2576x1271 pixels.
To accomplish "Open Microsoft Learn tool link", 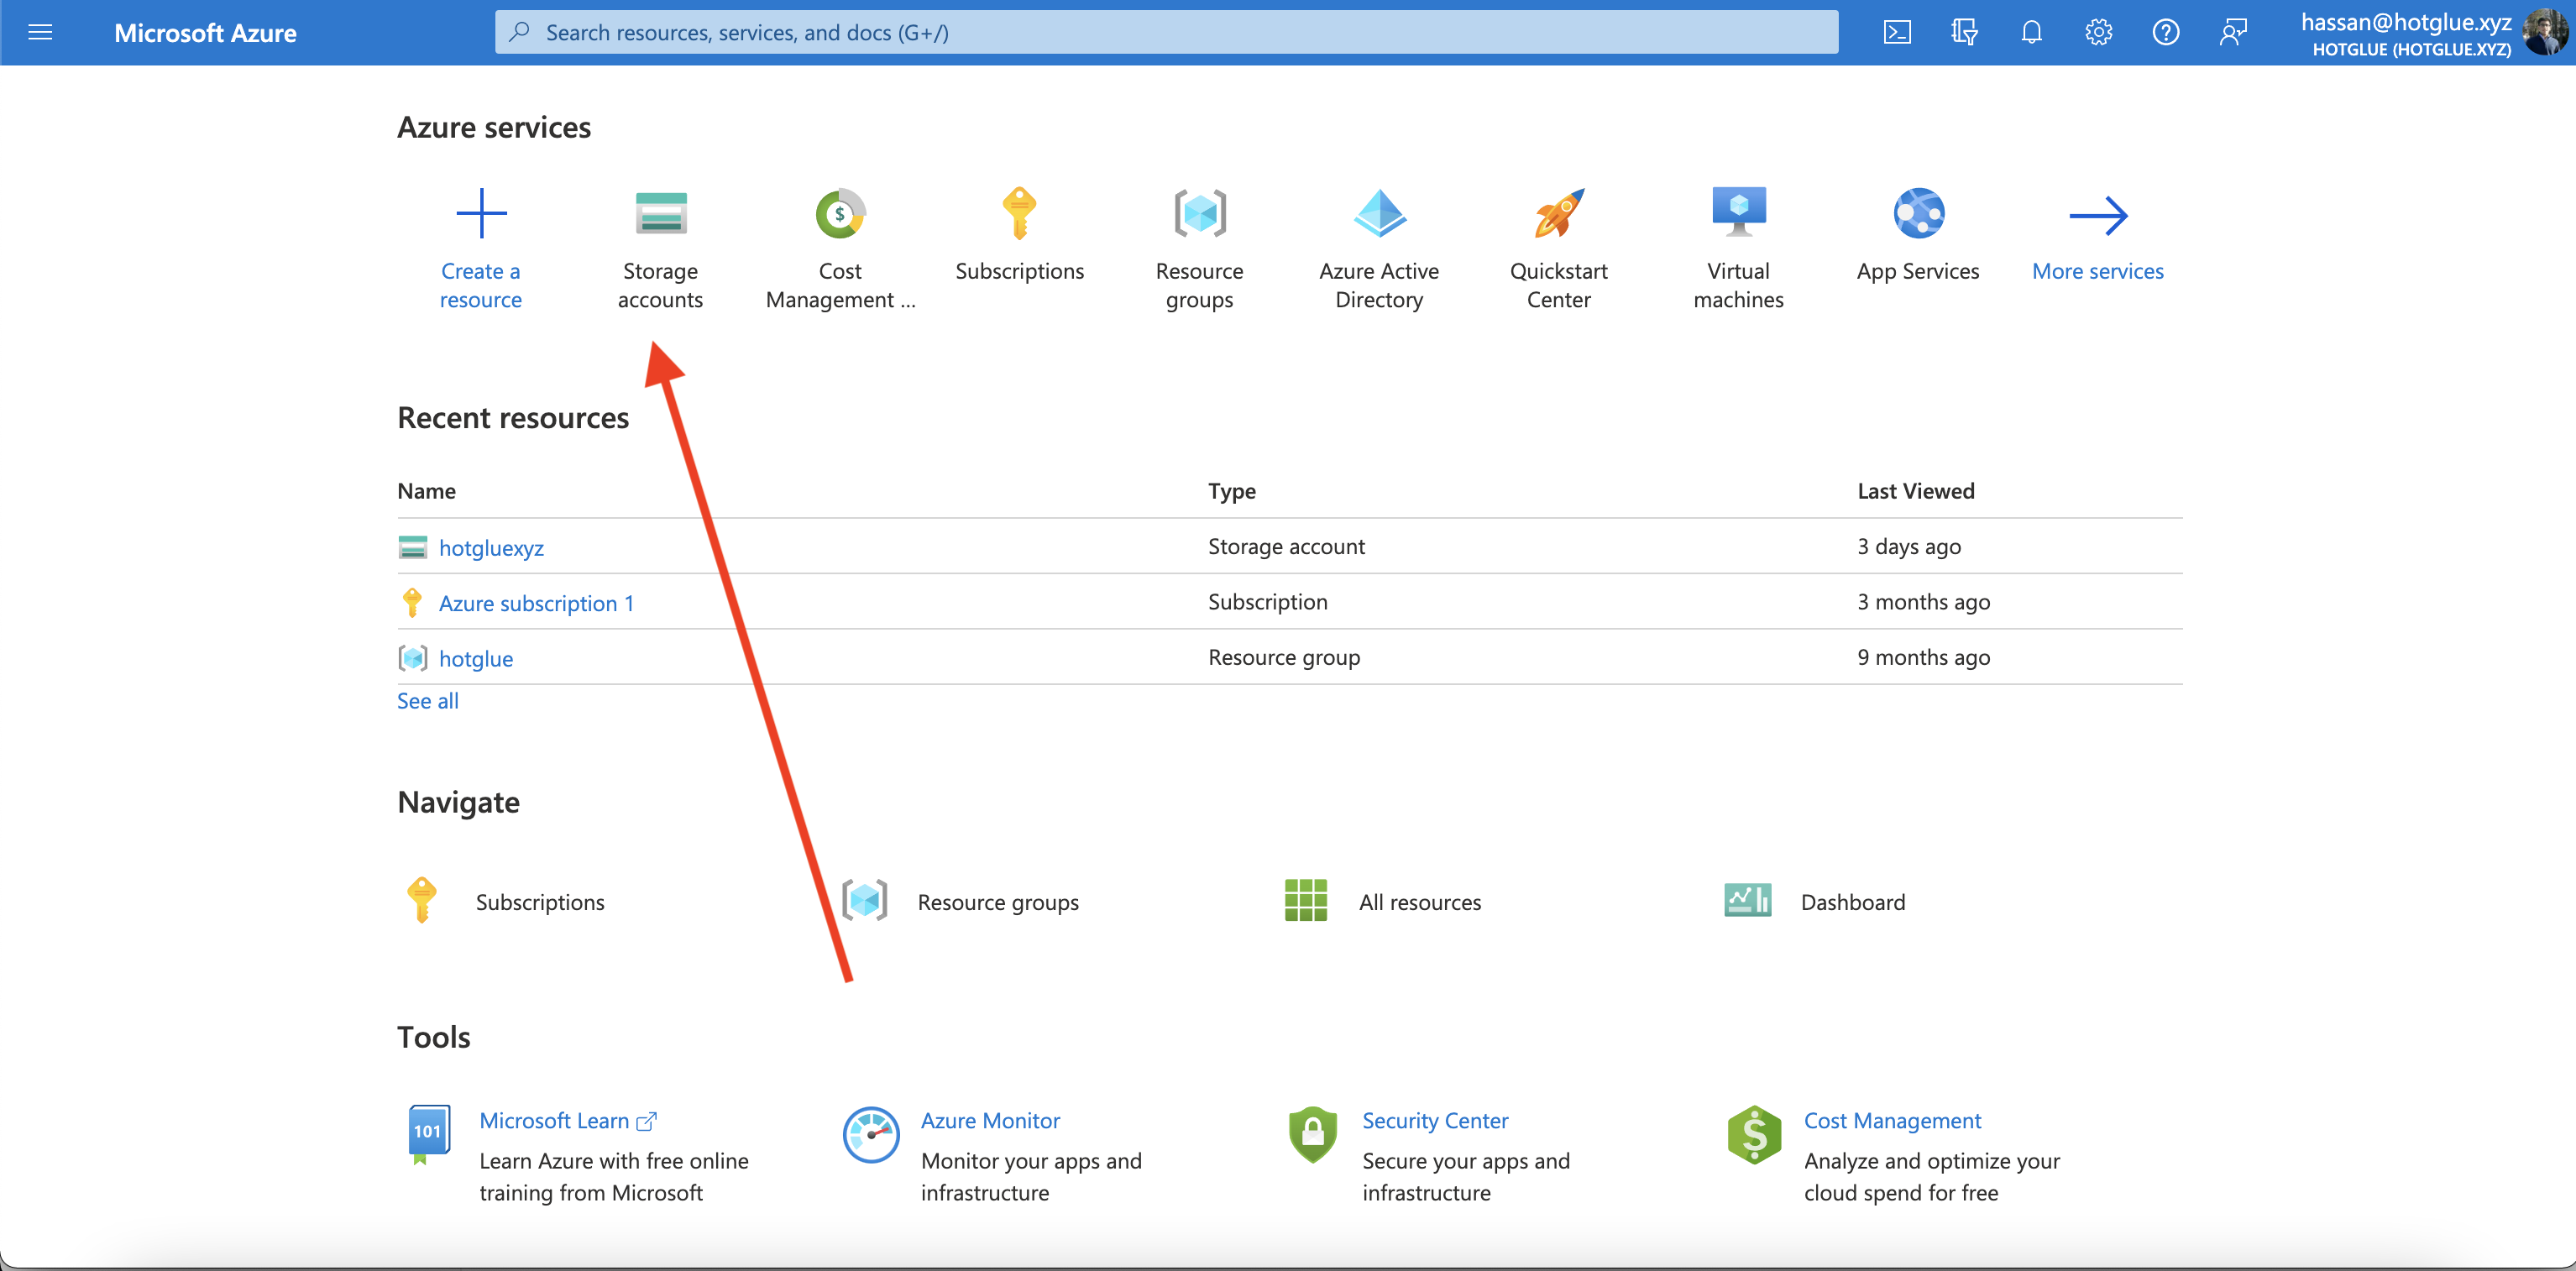I will (554, 1121).
